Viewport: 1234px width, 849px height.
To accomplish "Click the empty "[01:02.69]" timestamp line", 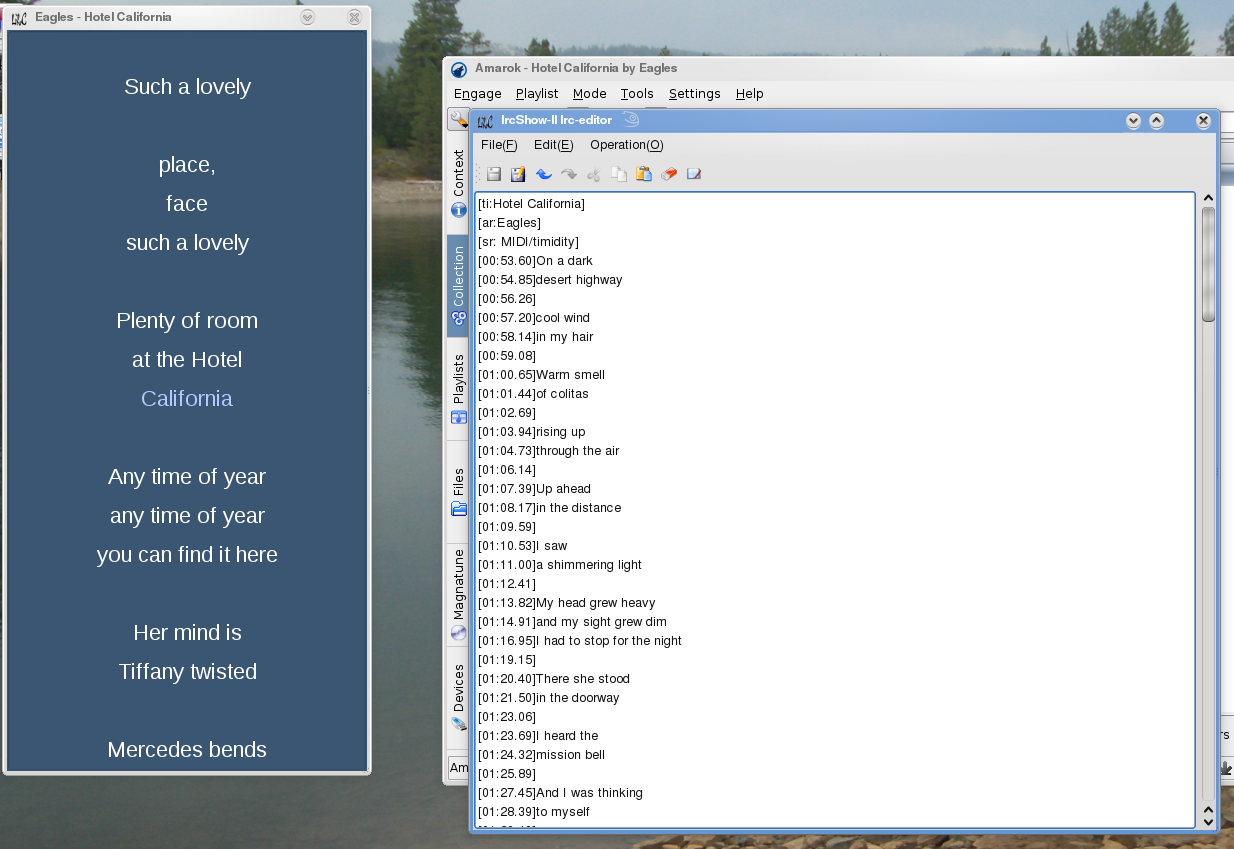I will [507, 413].
